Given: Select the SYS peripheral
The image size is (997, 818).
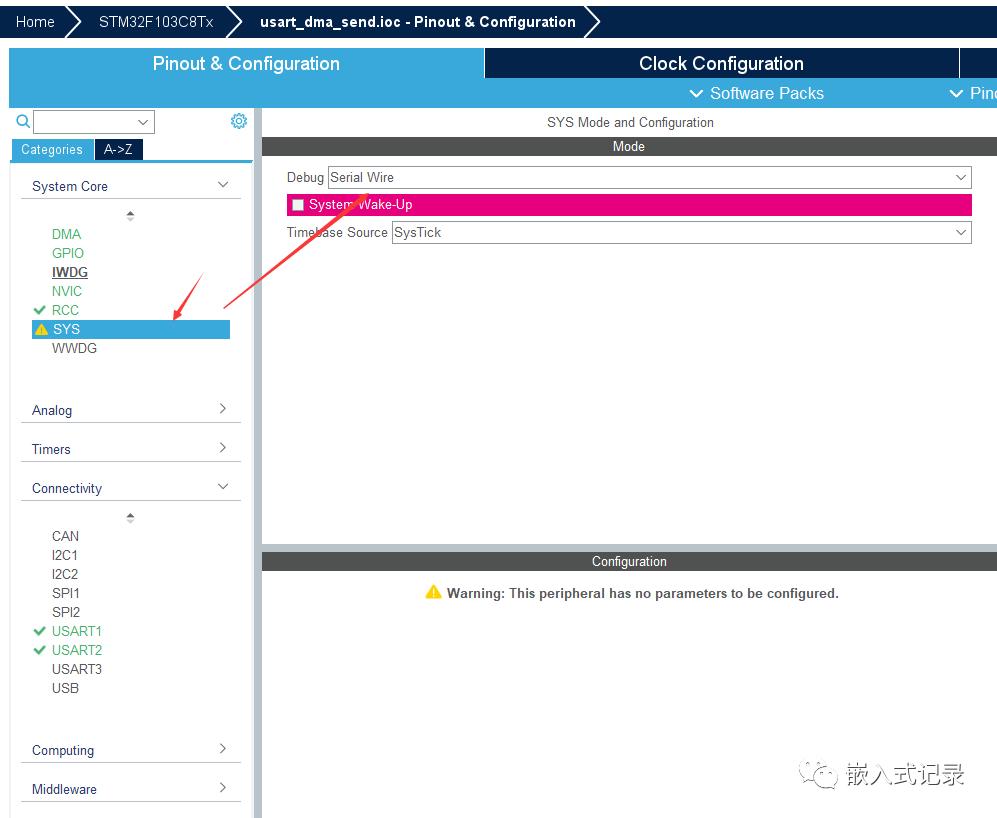Looking at the screenshot, I should tap(130, 329).
